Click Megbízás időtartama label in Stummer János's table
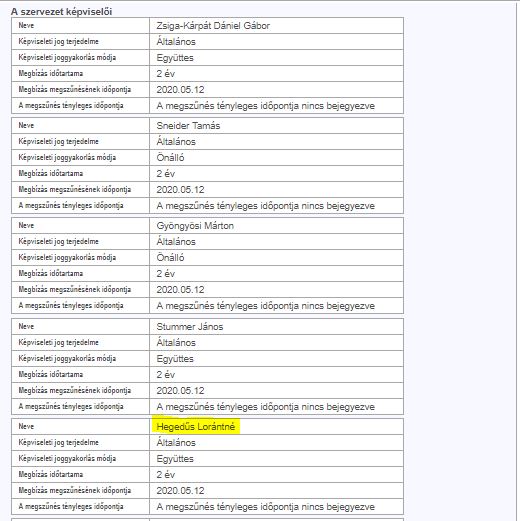The width and height of the screenshot is (520, 521). pos(51,374)
